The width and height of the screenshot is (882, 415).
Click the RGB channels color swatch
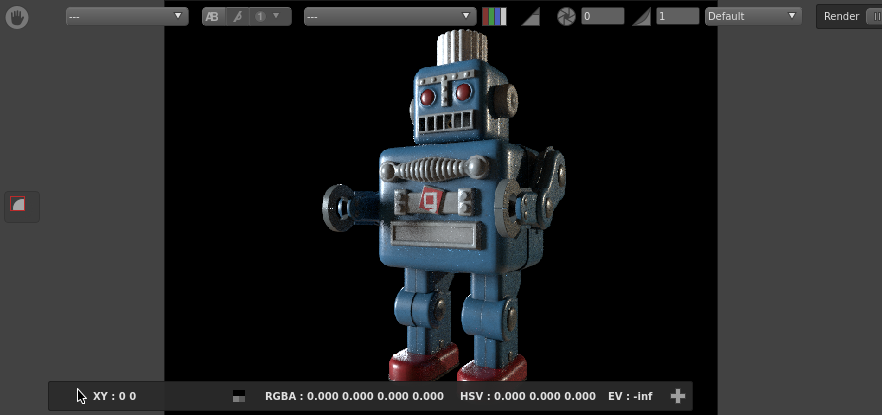coord(494,17)
